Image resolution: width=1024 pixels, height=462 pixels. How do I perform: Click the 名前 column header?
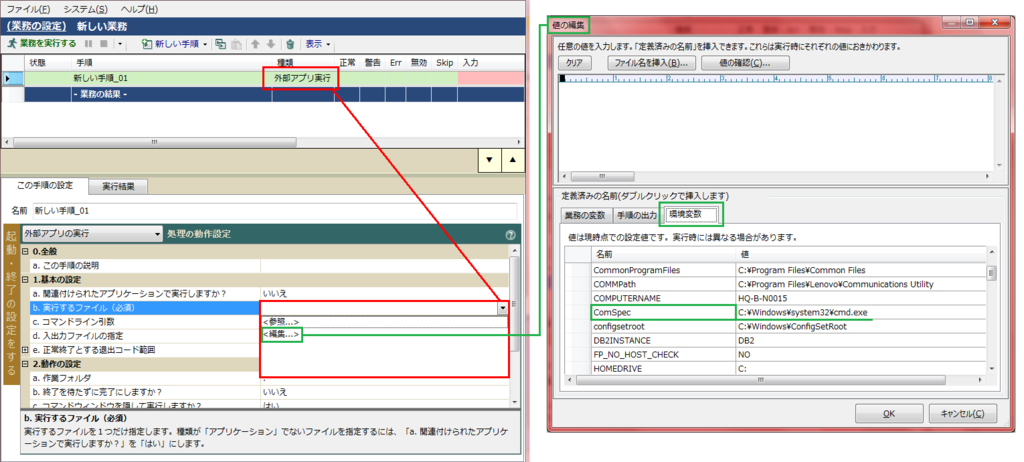pos(663,254)
